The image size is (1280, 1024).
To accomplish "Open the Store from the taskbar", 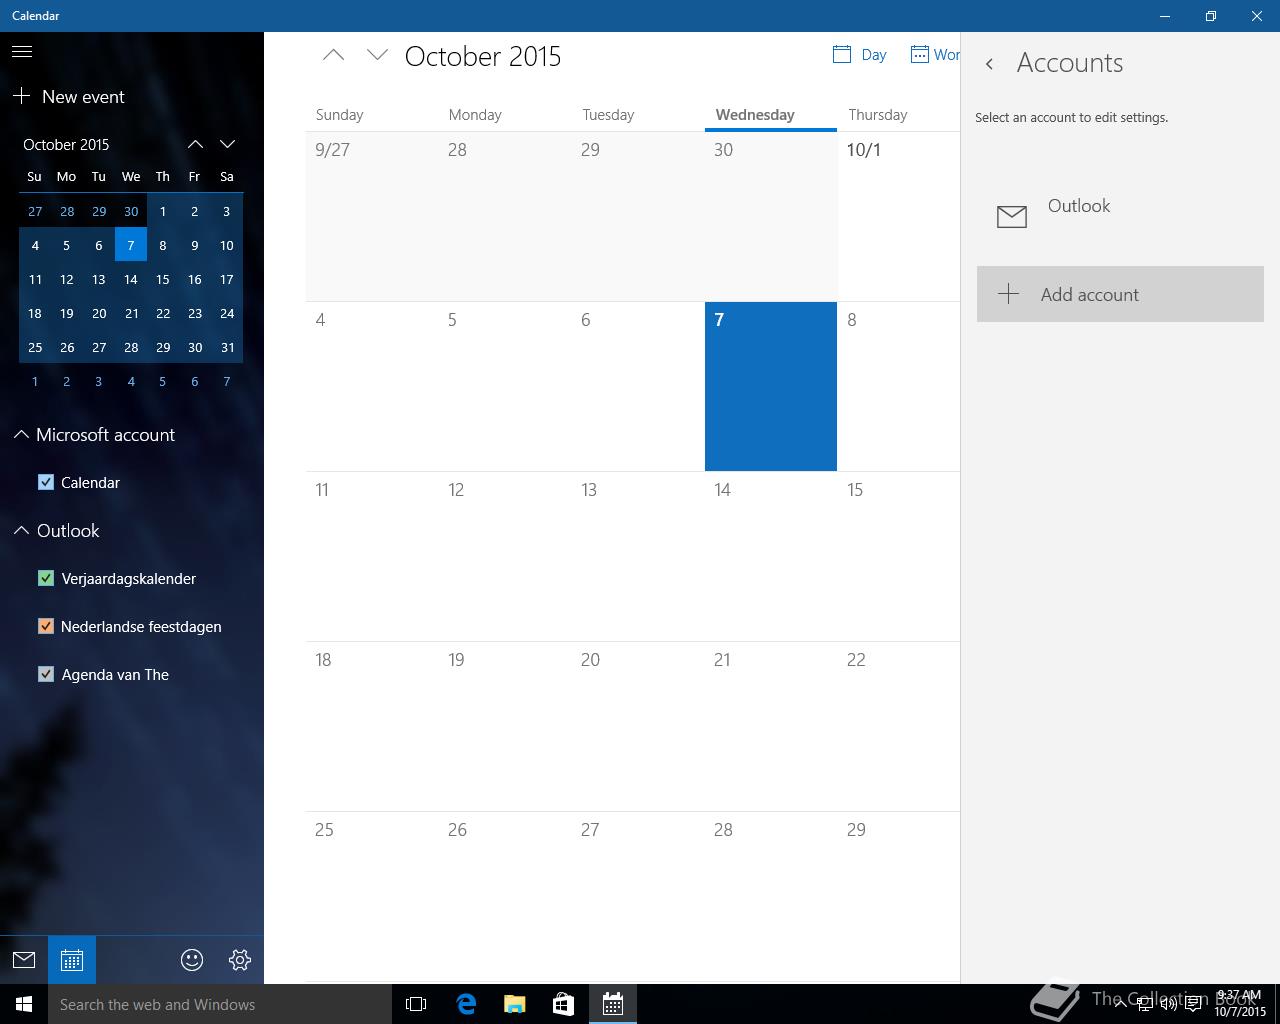I will (x=564, y=1004).
